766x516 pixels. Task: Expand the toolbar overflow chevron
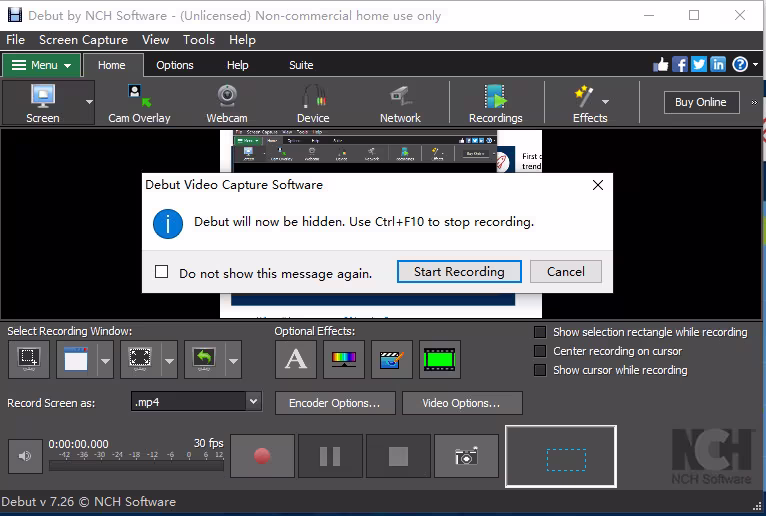click(754, 102)
